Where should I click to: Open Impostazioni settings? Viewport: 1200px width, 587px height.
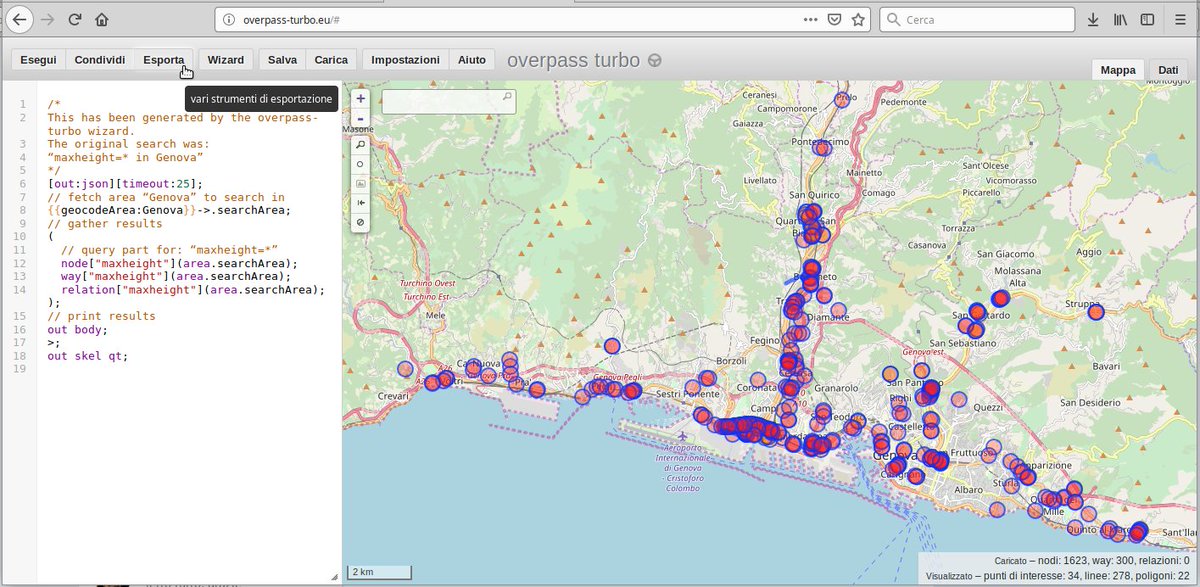point(405,60)
